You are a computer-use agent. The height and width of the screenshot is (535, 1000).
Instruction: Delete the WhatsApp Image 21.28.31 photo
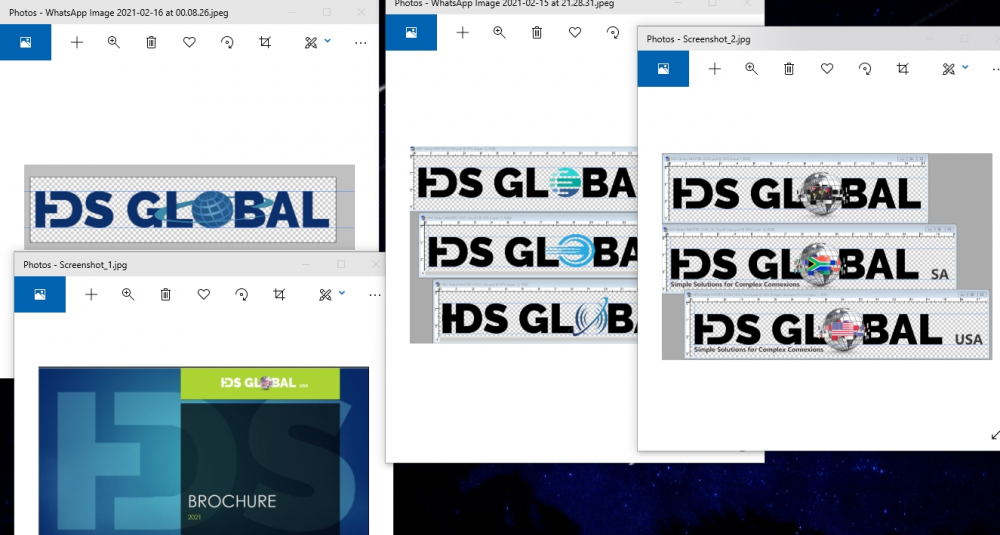click(537, 33)
